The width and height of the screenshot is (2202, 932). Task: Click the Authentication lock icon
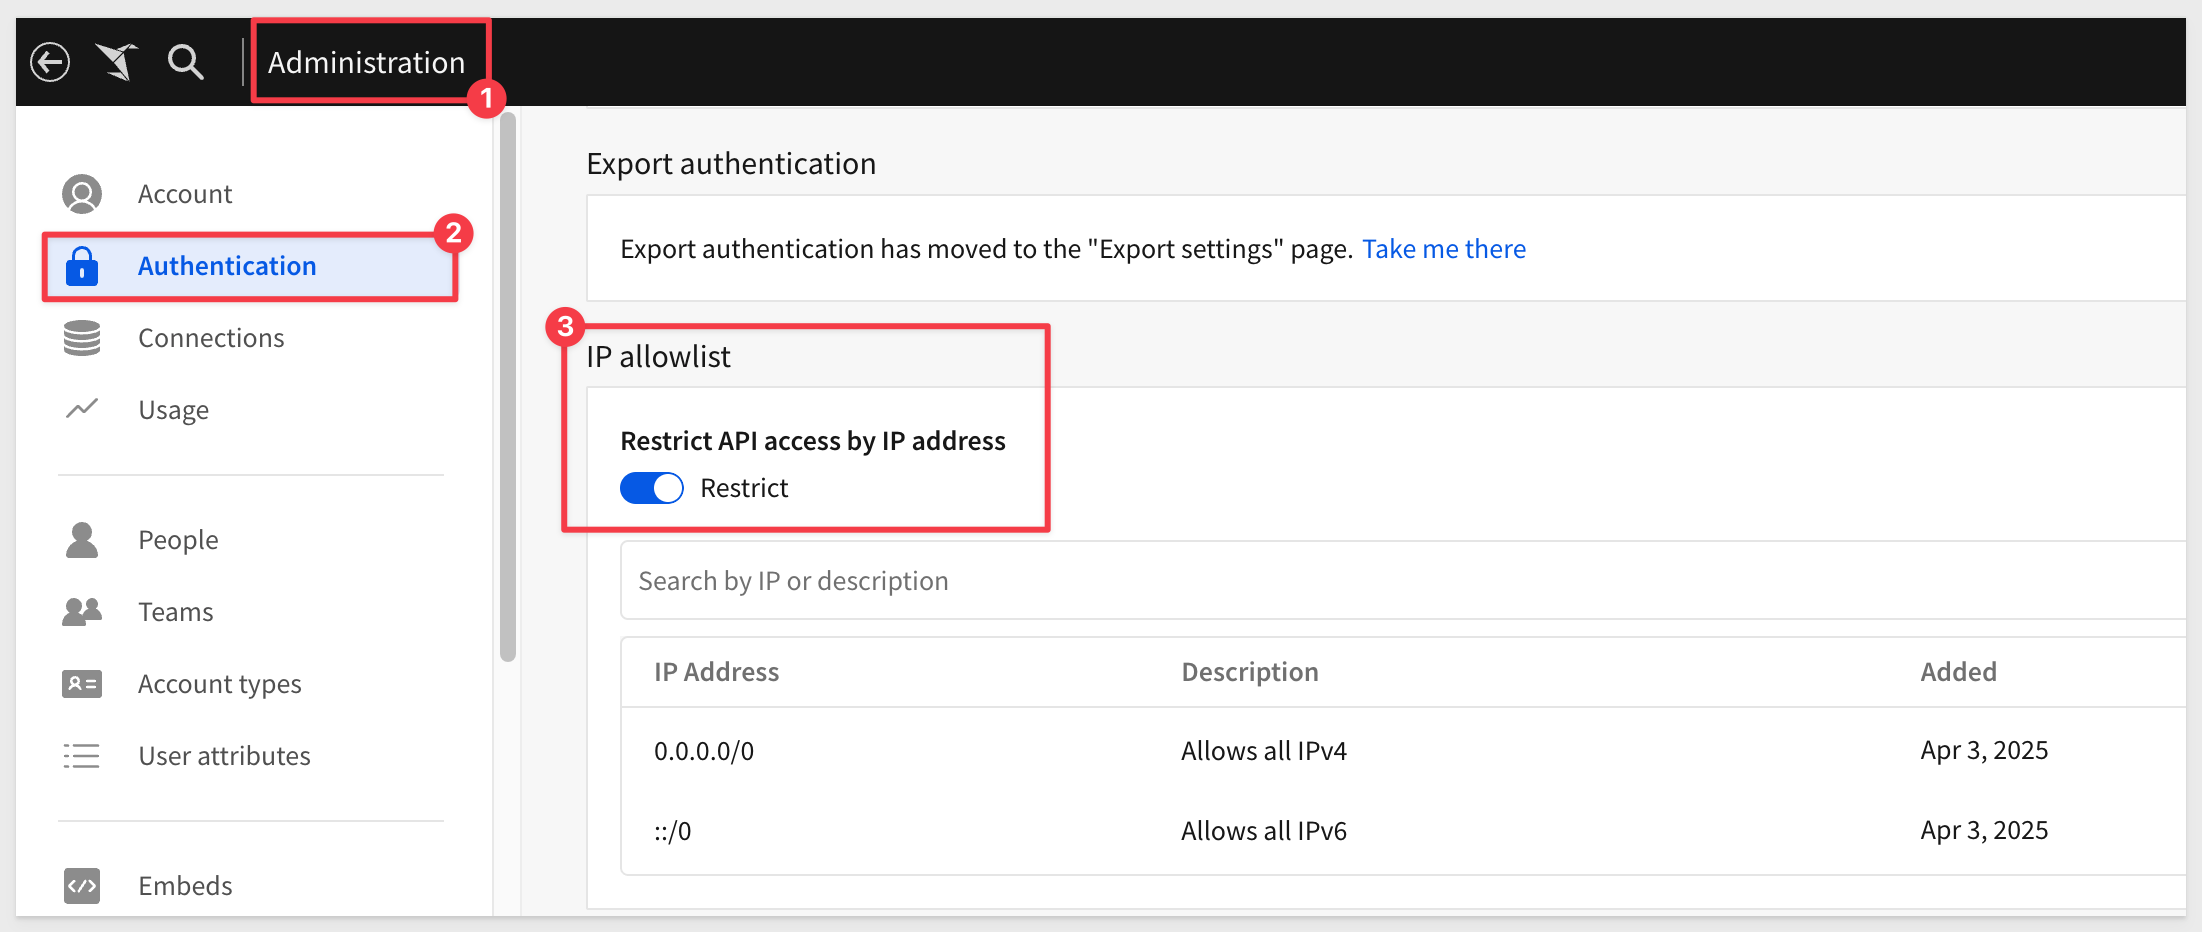pos(82,266)
